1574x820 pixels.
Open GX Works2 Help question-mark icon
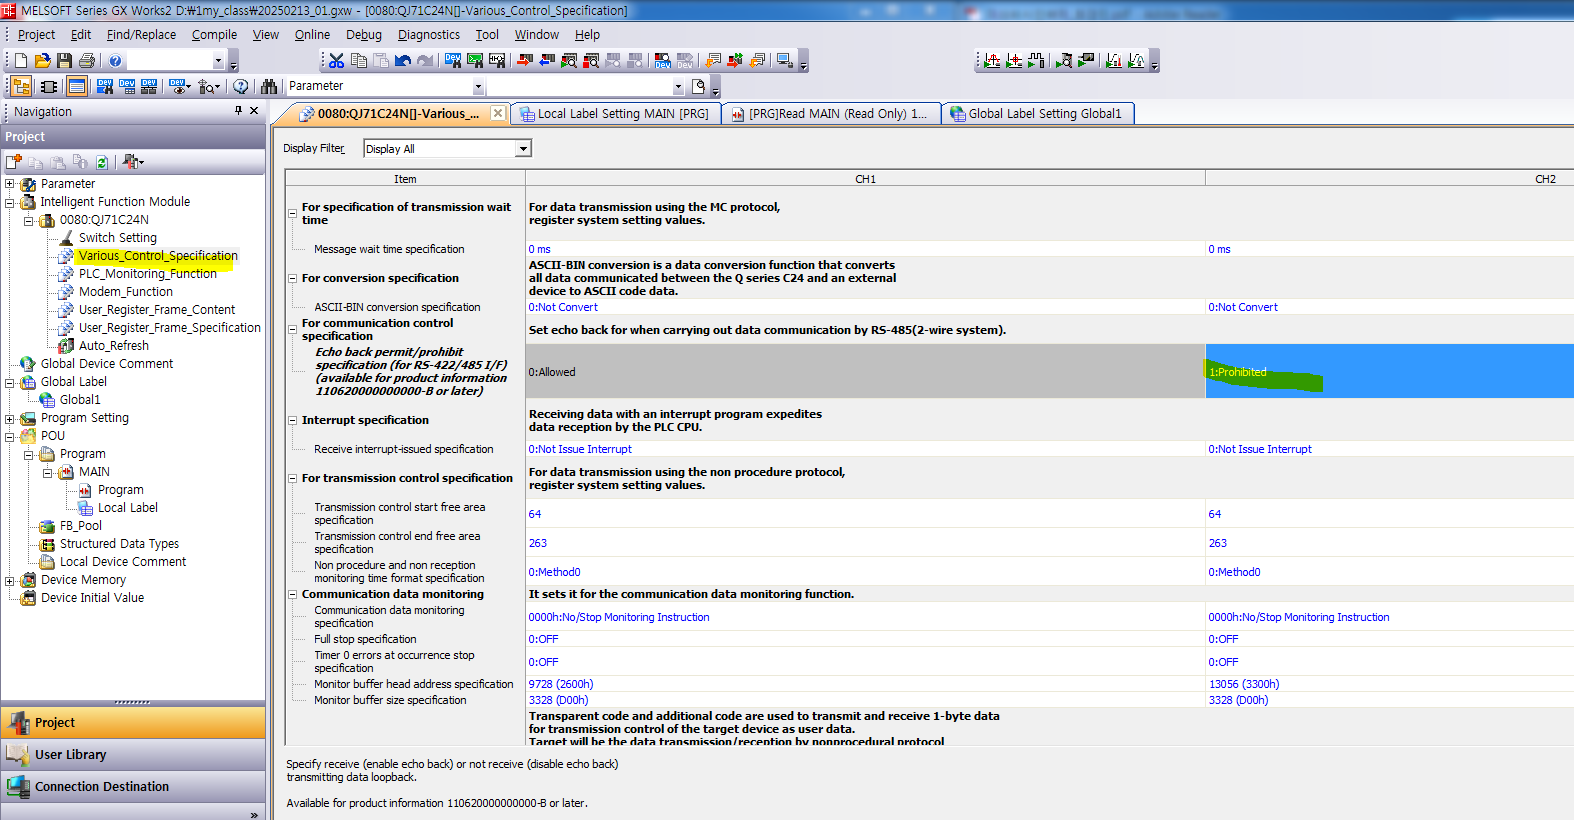[115, 61]
